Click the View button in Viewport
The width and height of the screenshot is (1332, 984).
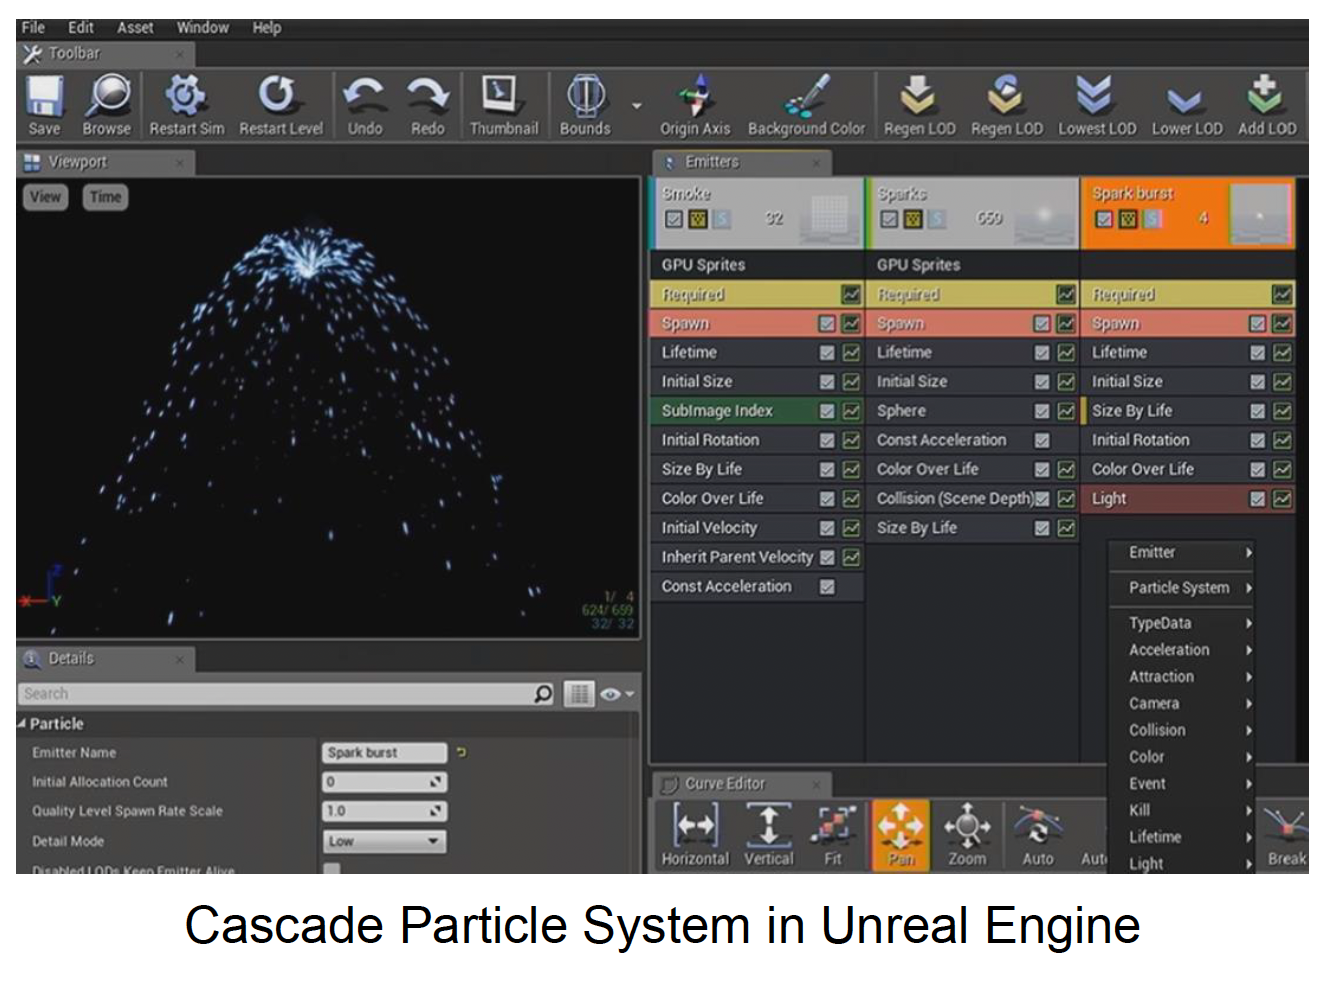(x=45, y=197)
